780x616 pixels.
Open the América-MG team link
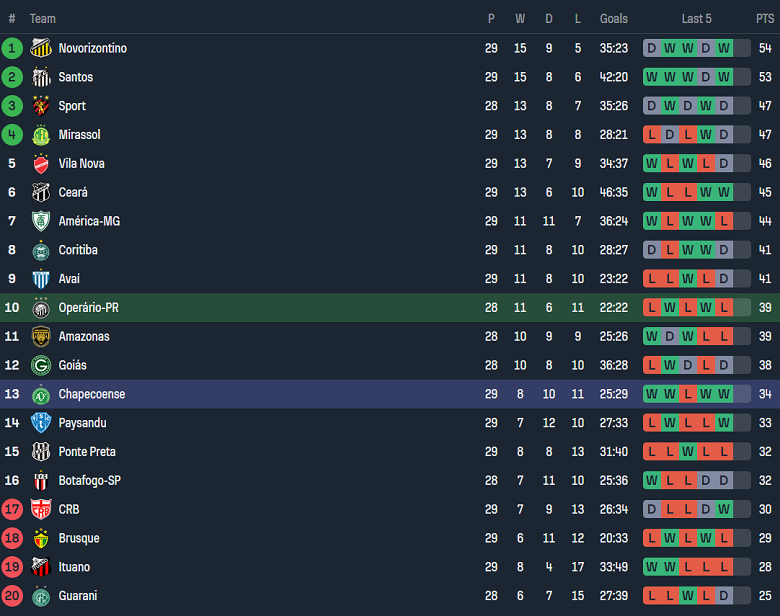pos(89,221)
